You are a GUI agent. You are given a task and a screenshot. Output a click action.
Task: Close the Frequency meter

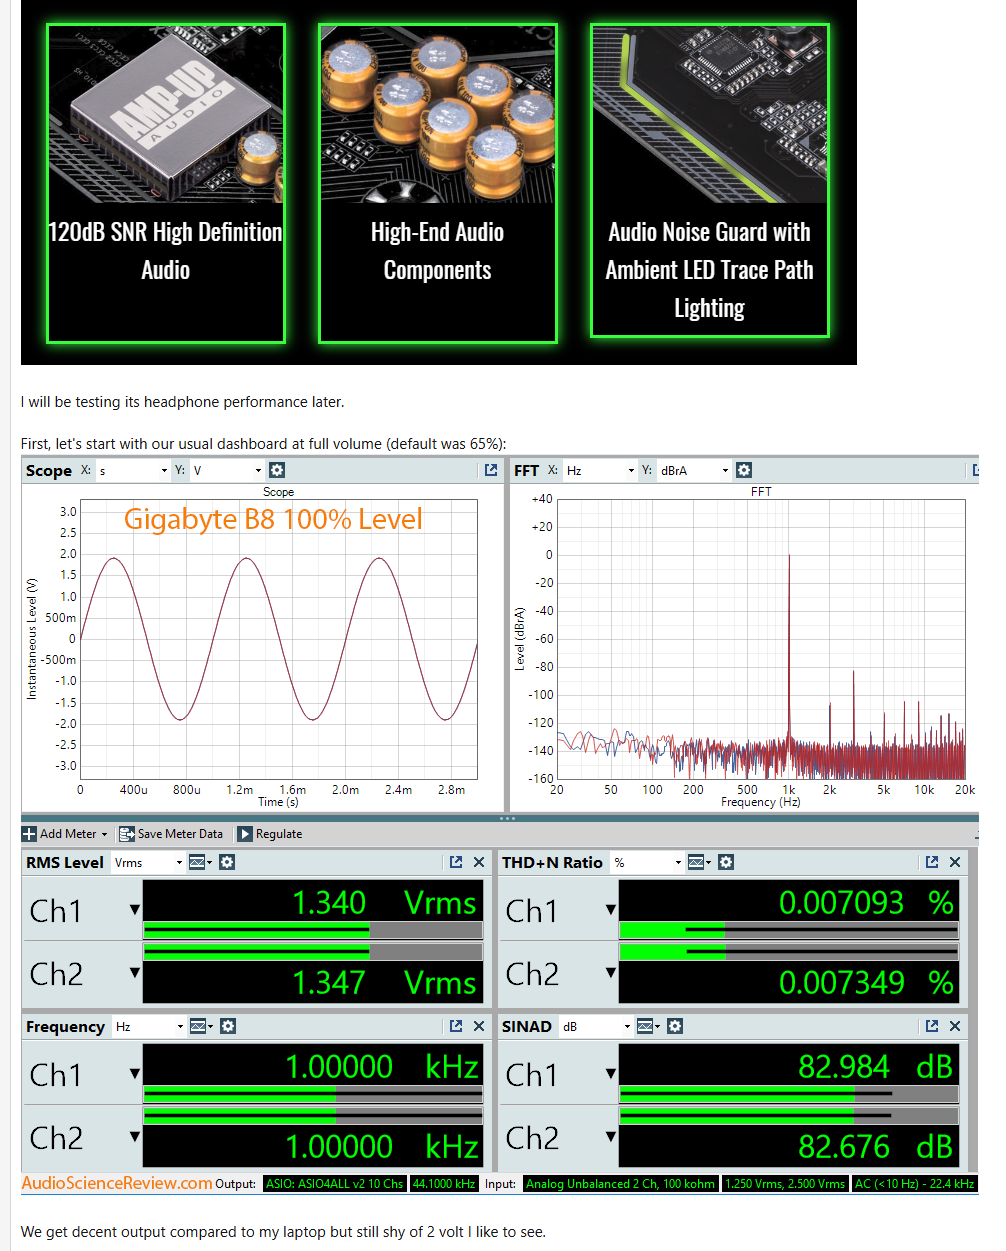click(479, 1026)
